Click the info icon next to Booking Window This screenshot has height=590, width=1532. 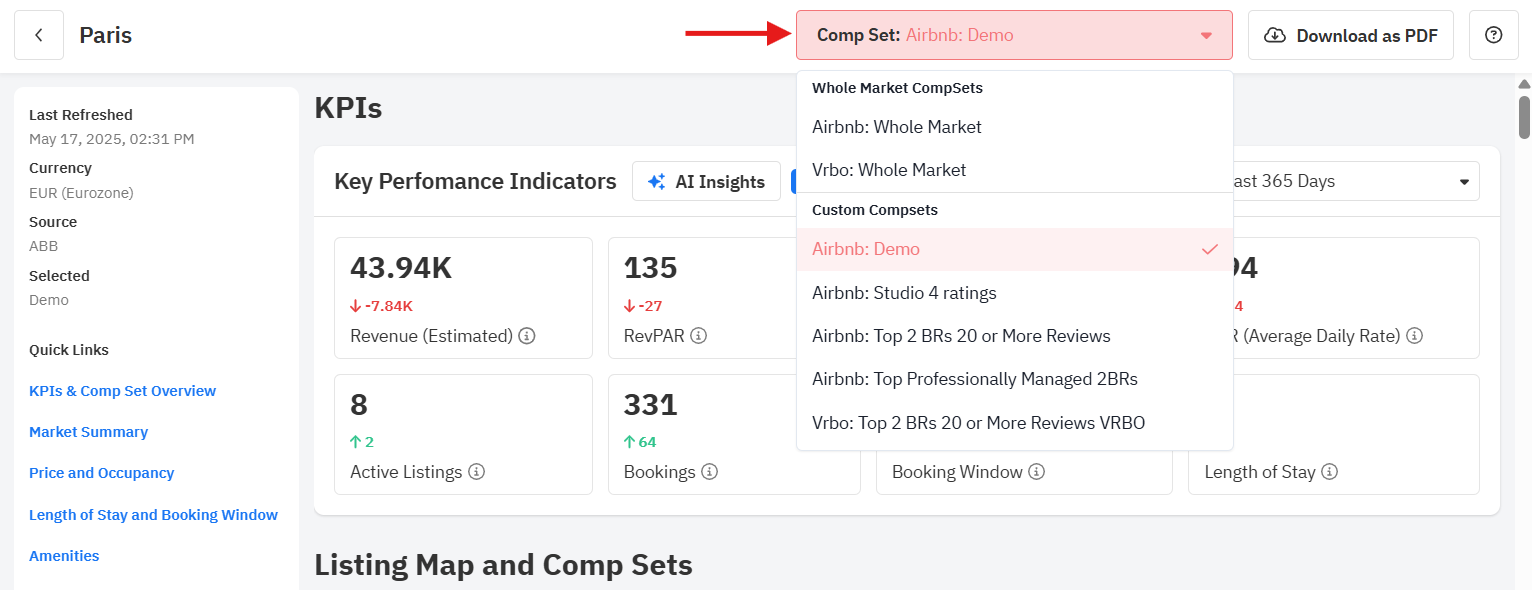[x=1037, y=472]
